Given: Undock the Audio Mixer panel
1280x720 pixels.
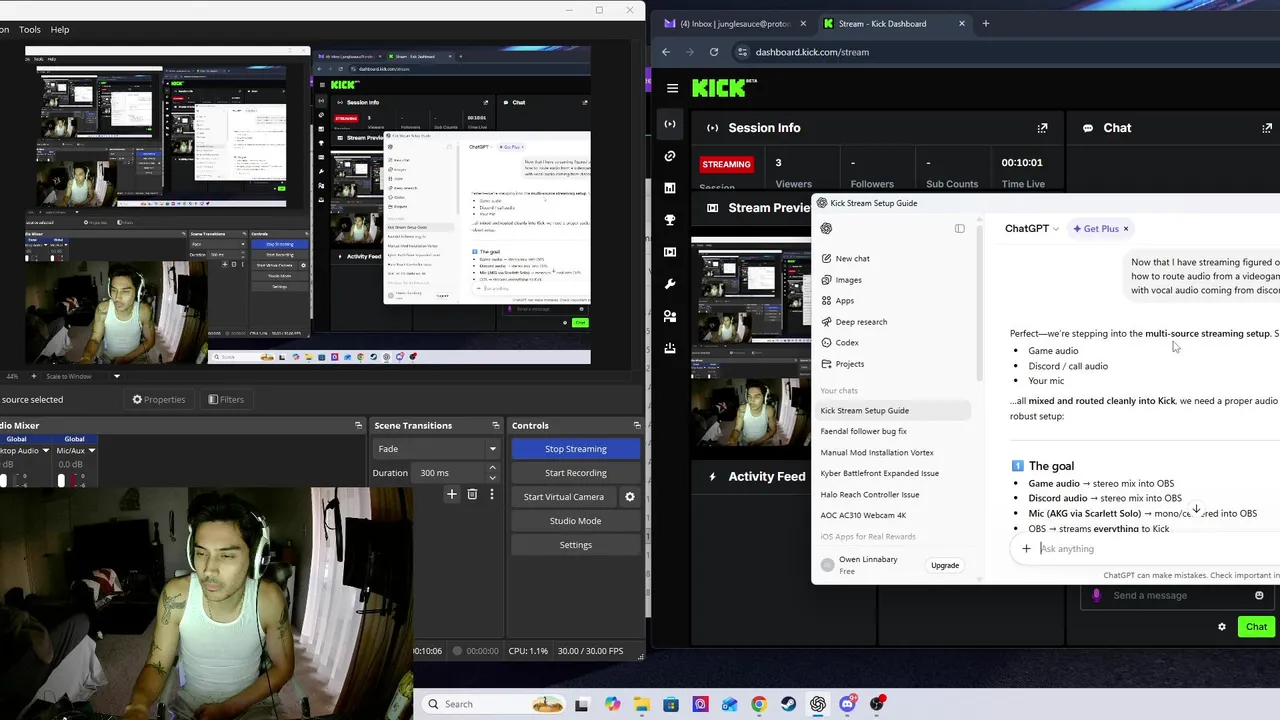Looking at the screenshot, I should click(x=358, y=426).
